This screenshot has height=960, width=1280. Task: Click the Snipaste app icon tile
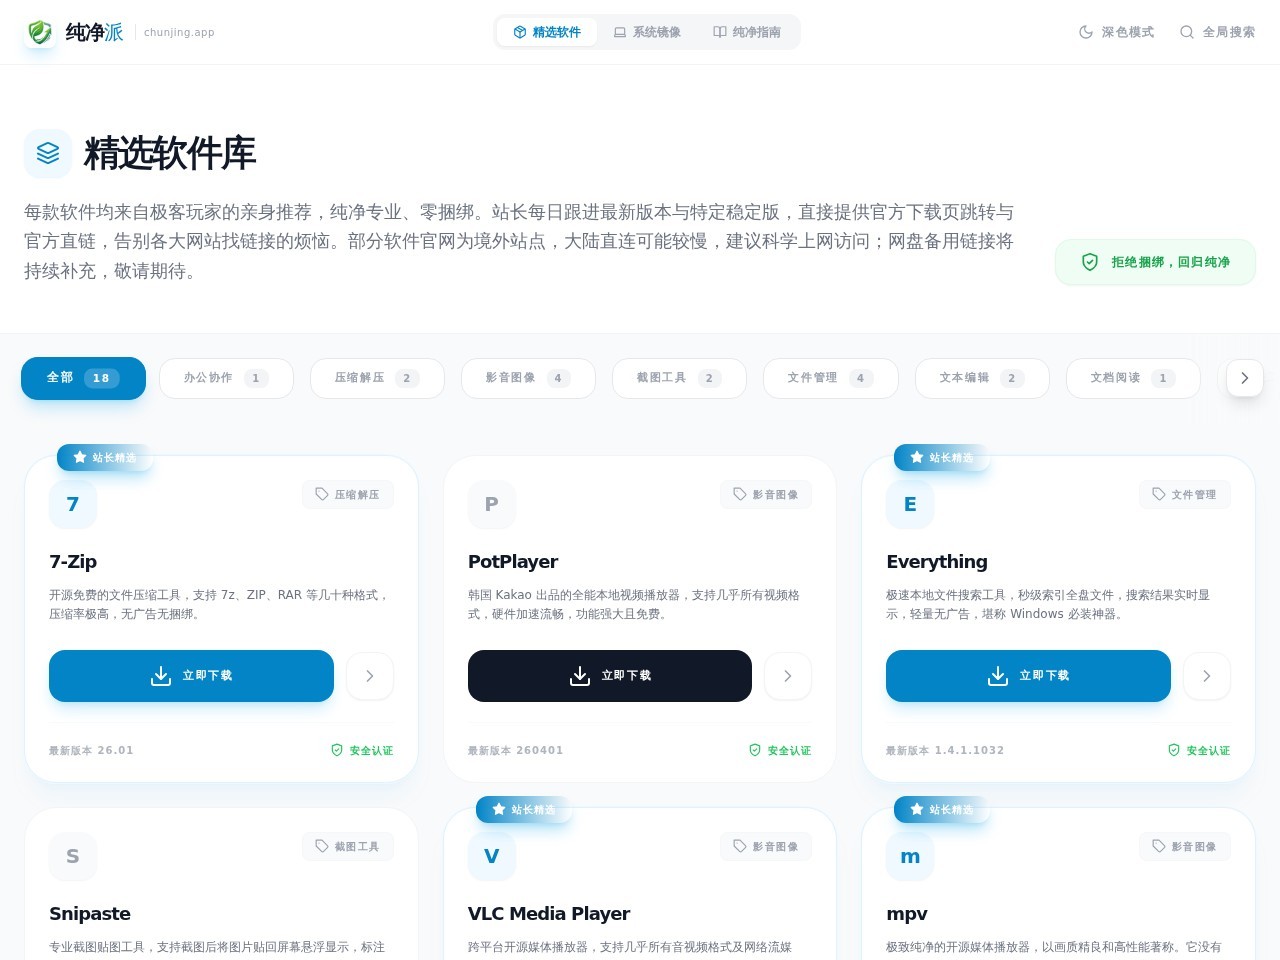73,857
